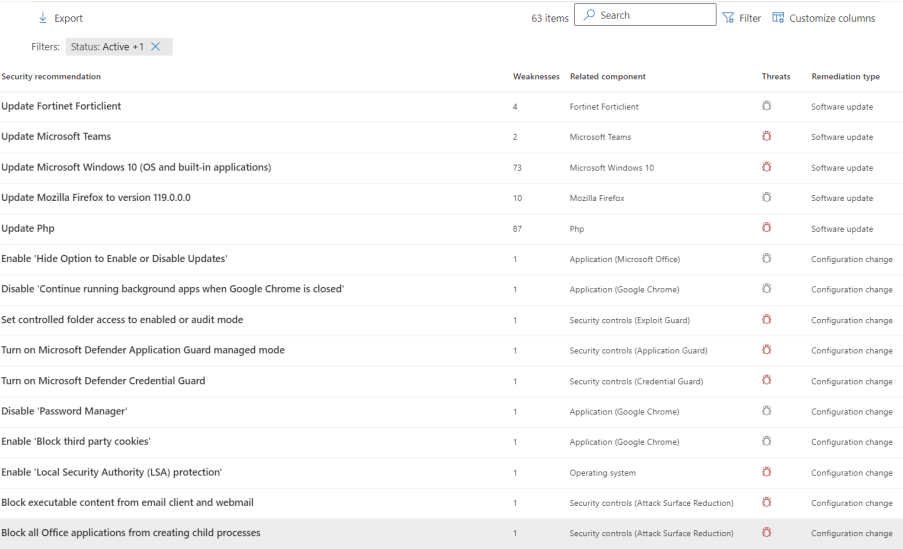903x549 pixels.
Task: Click the Export download arrow icon
Action: [x=43, y=18]
